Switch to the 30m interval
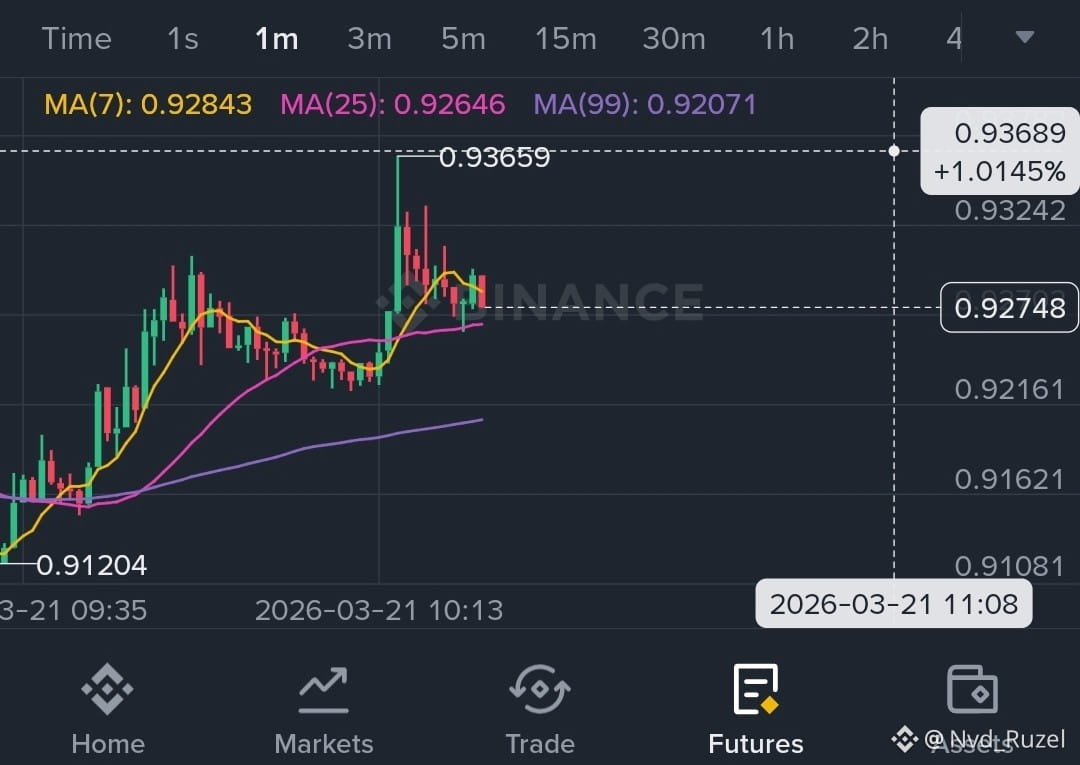 tap(674, 39)
